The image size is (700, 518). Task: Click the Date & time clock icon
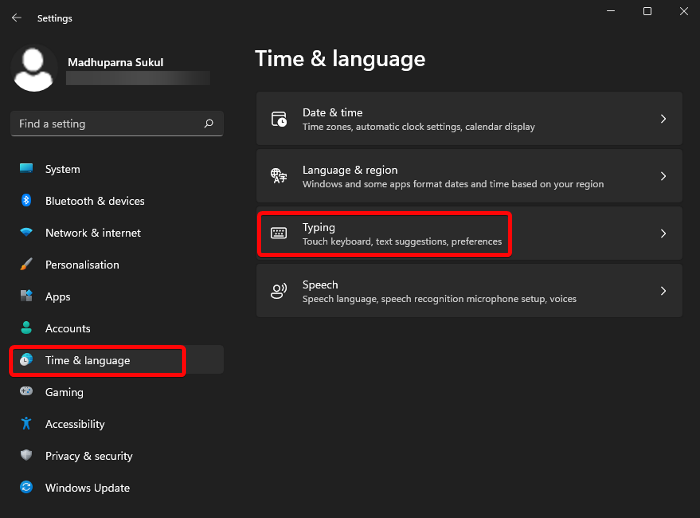pos(279,119)
